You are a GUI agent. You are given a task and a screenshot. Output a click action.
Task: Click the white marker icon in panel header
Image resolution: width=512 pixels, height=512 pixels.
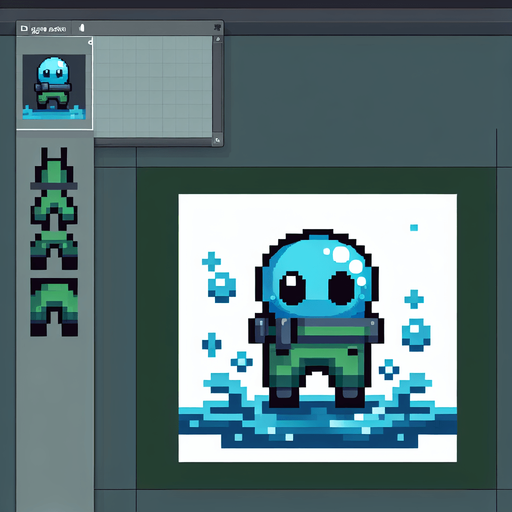pyautogui.click(x=82, y=28)
